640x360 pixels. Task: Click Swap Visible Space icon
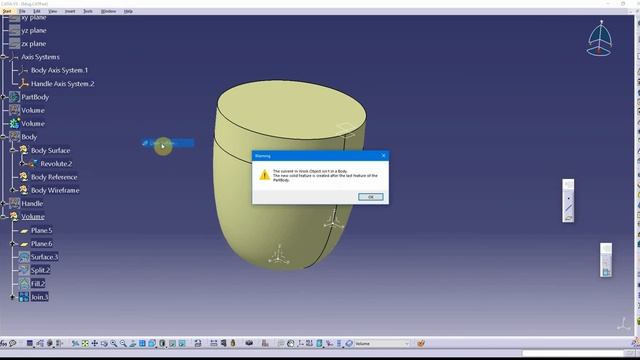coord(182,344)
